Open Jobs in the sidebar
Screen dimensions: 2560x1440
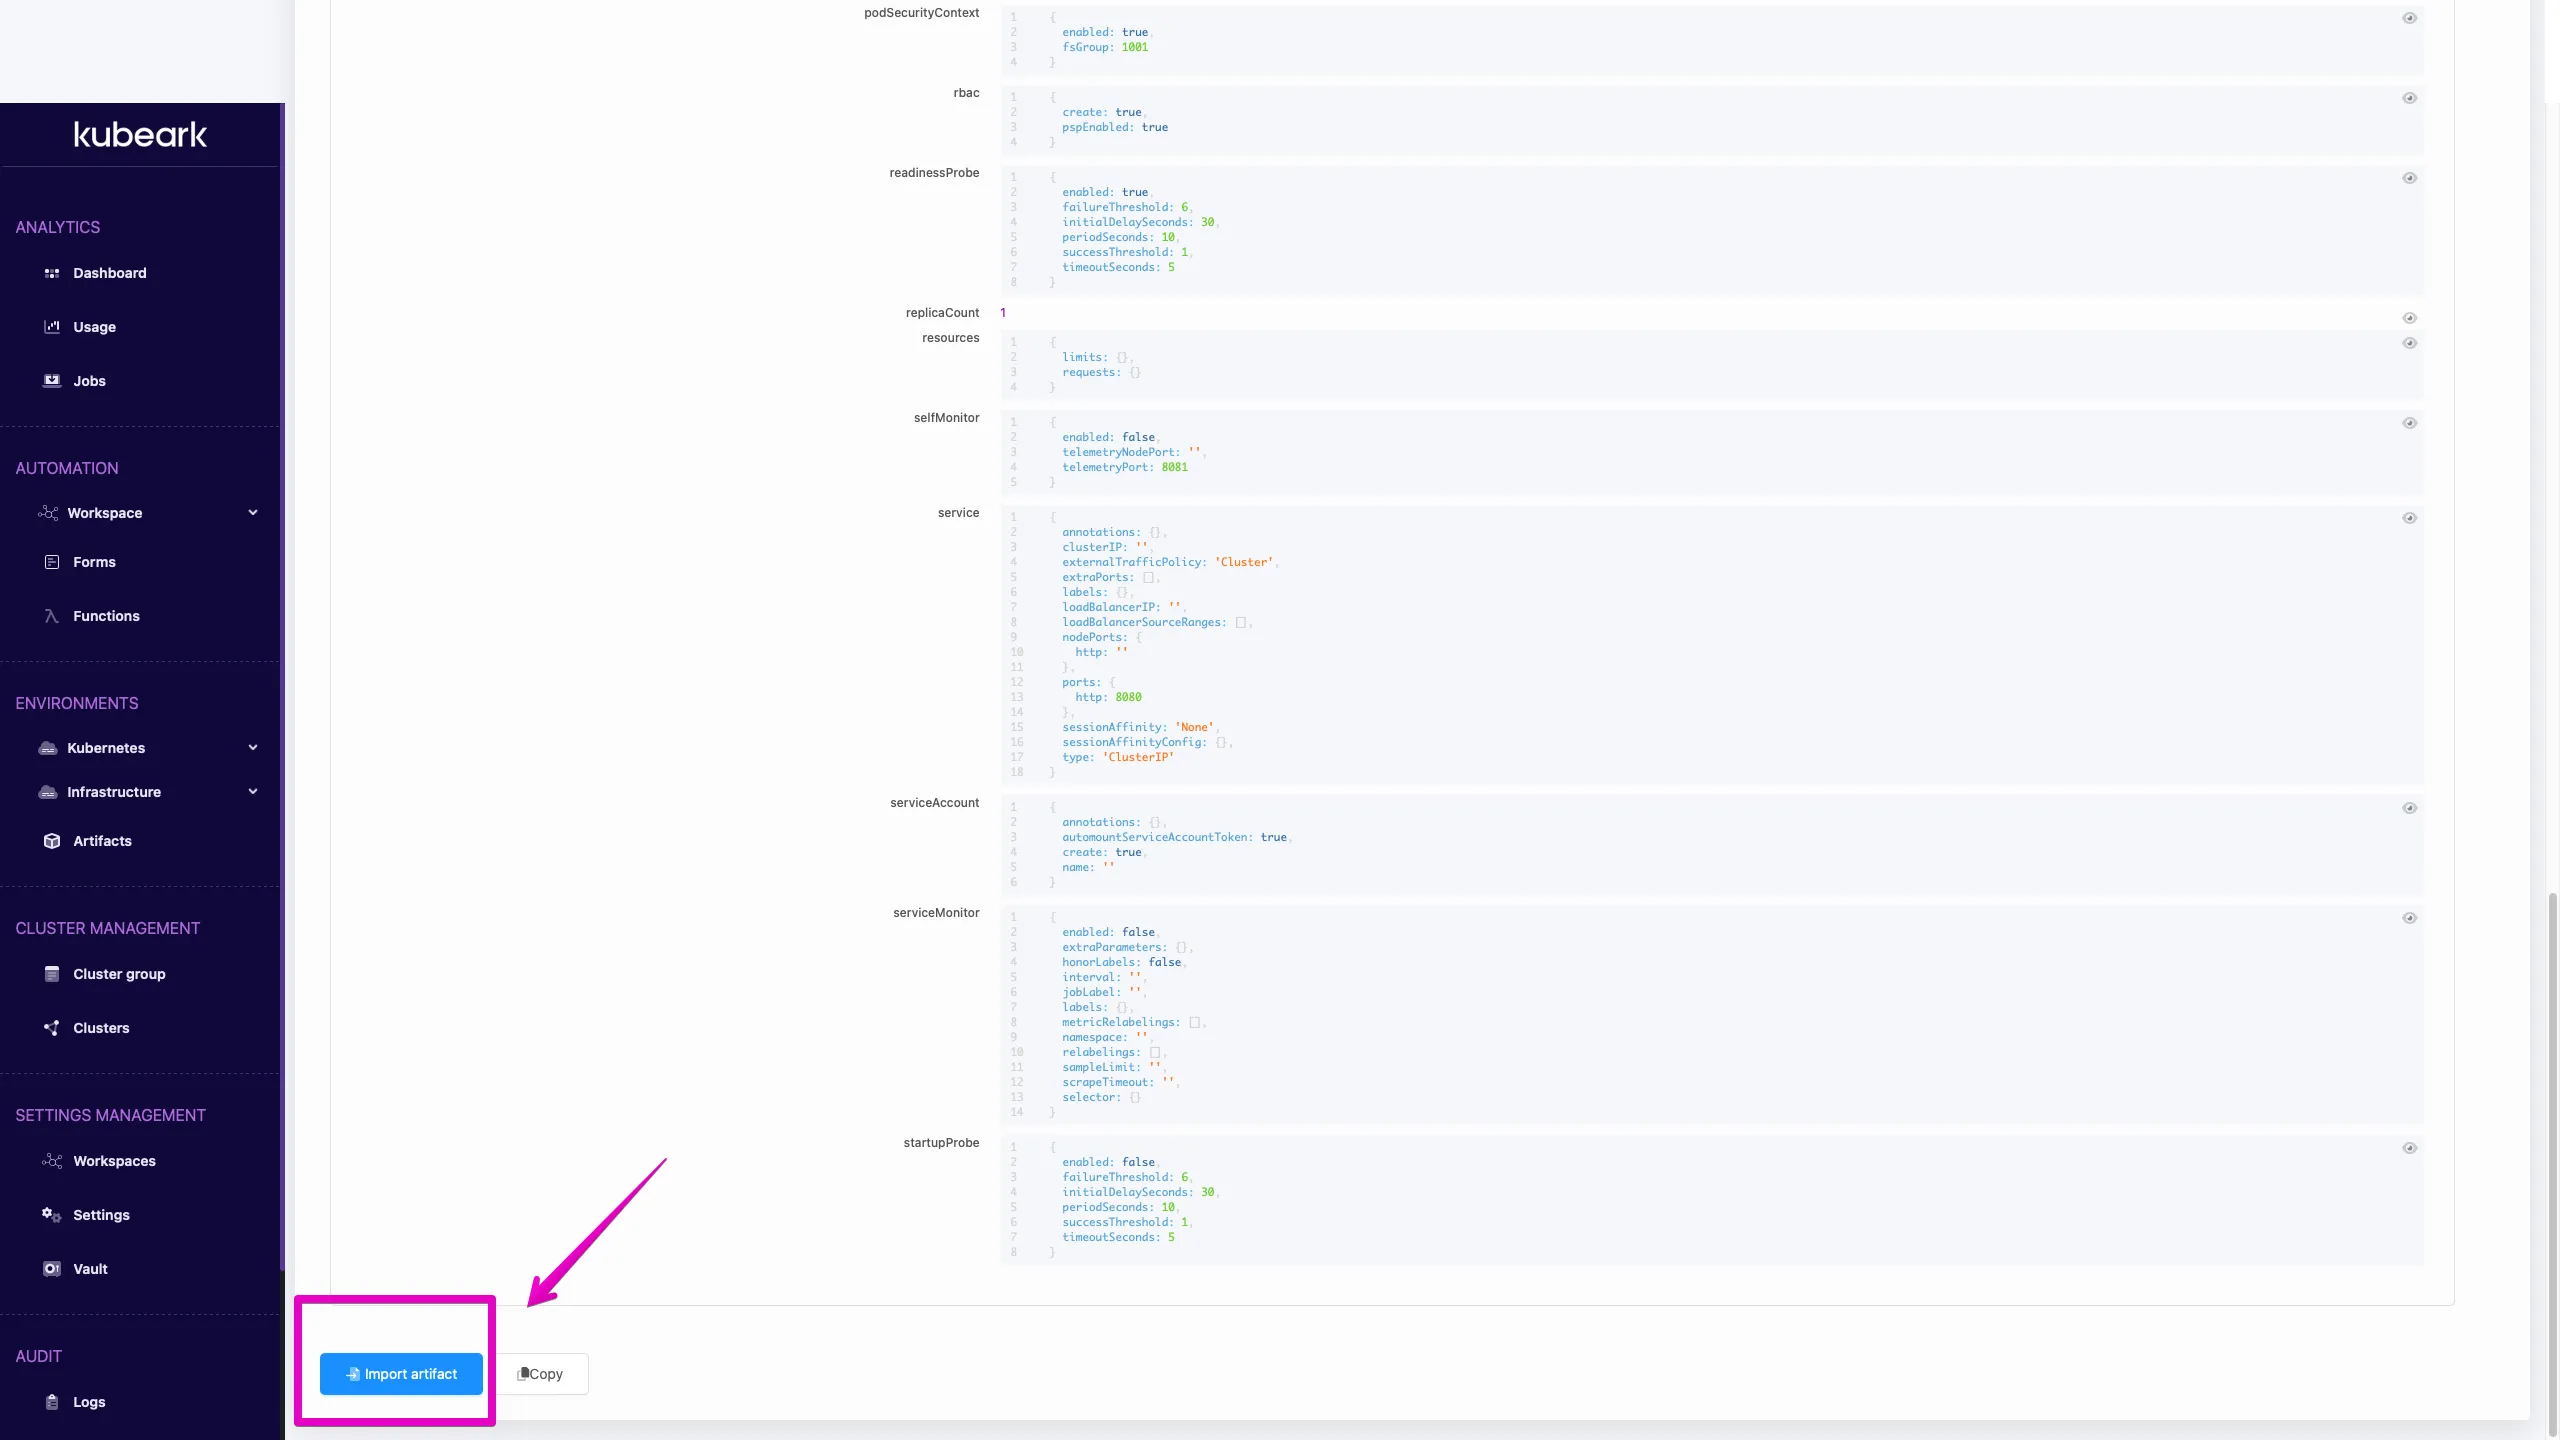[89, 381]
